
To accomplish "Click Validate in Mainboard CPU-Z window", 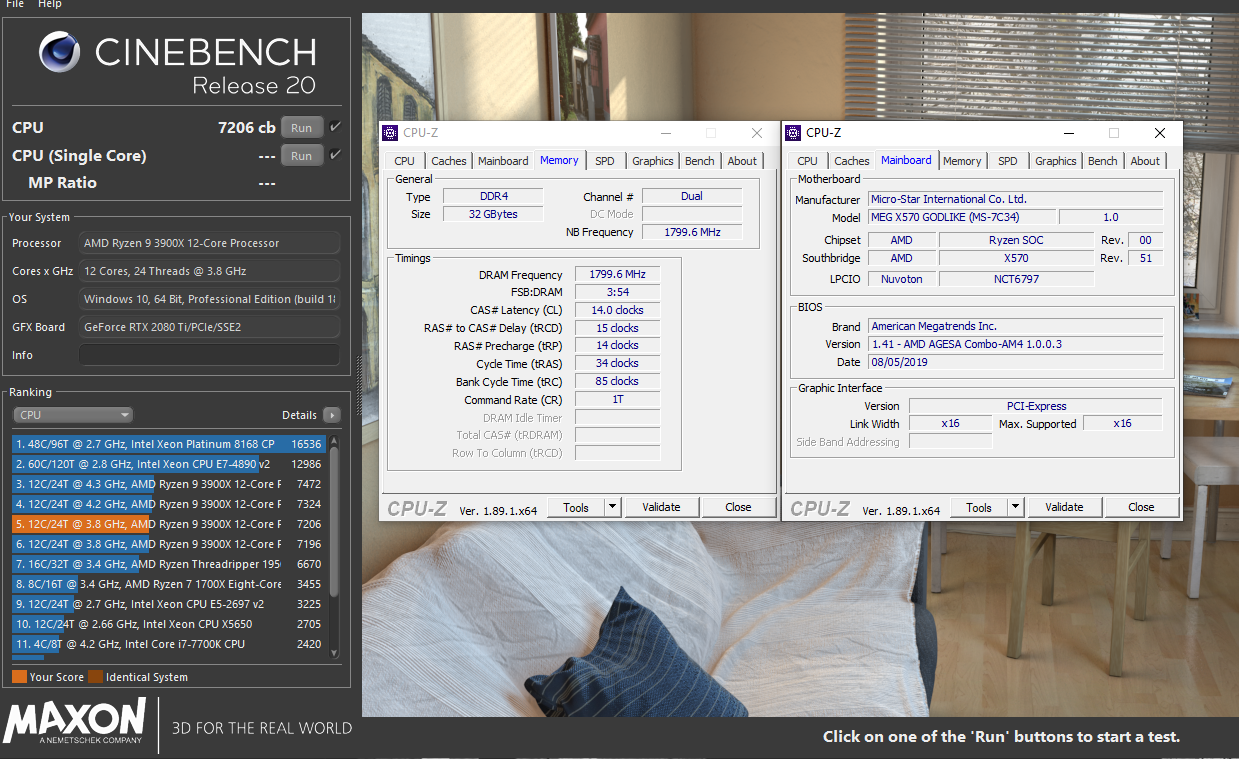I will pyautogui.click(x=1064, y=507).
